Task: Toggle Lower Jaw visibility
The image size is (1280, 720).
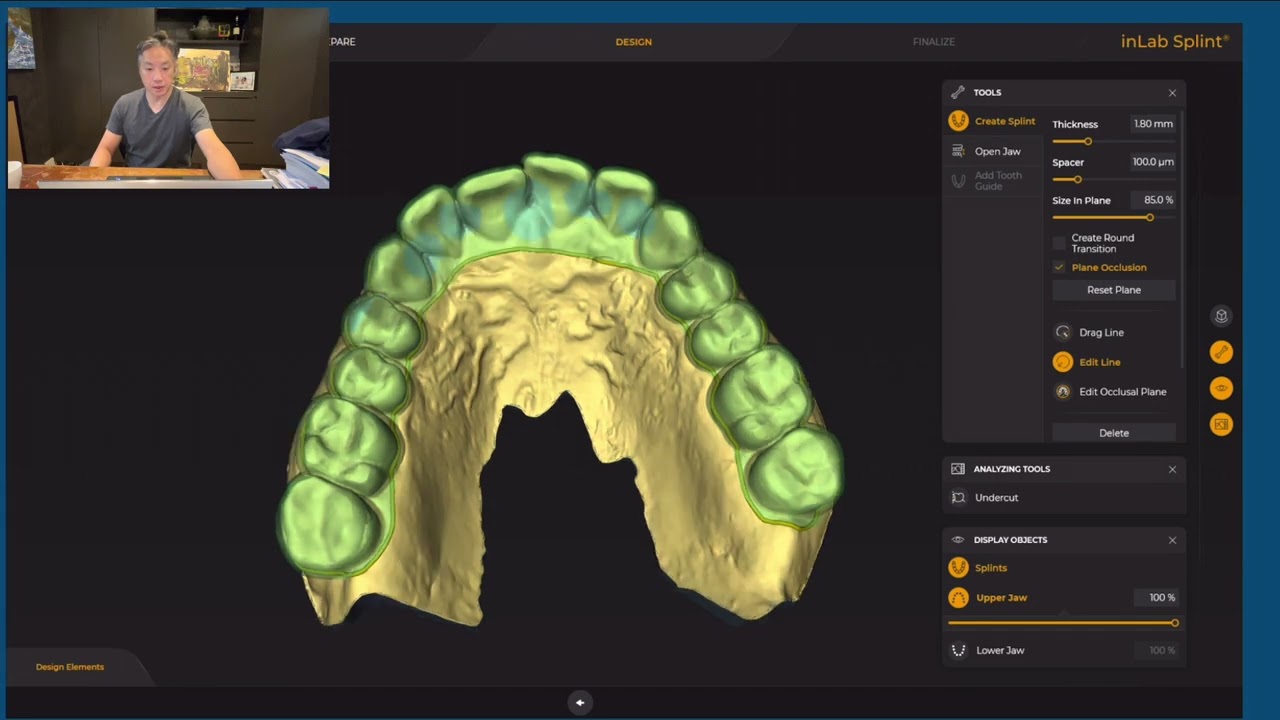Action: click(x=987, y=650)
